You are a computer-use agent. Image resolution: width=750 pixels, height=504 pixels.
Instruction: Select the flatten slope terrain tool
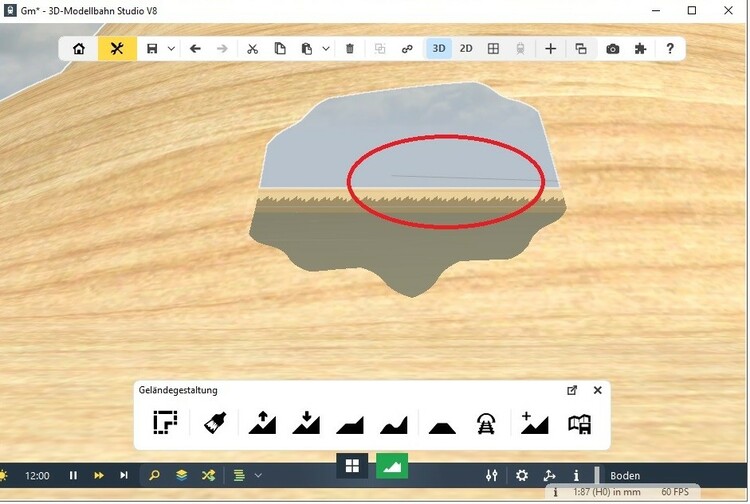coord(350,425)
